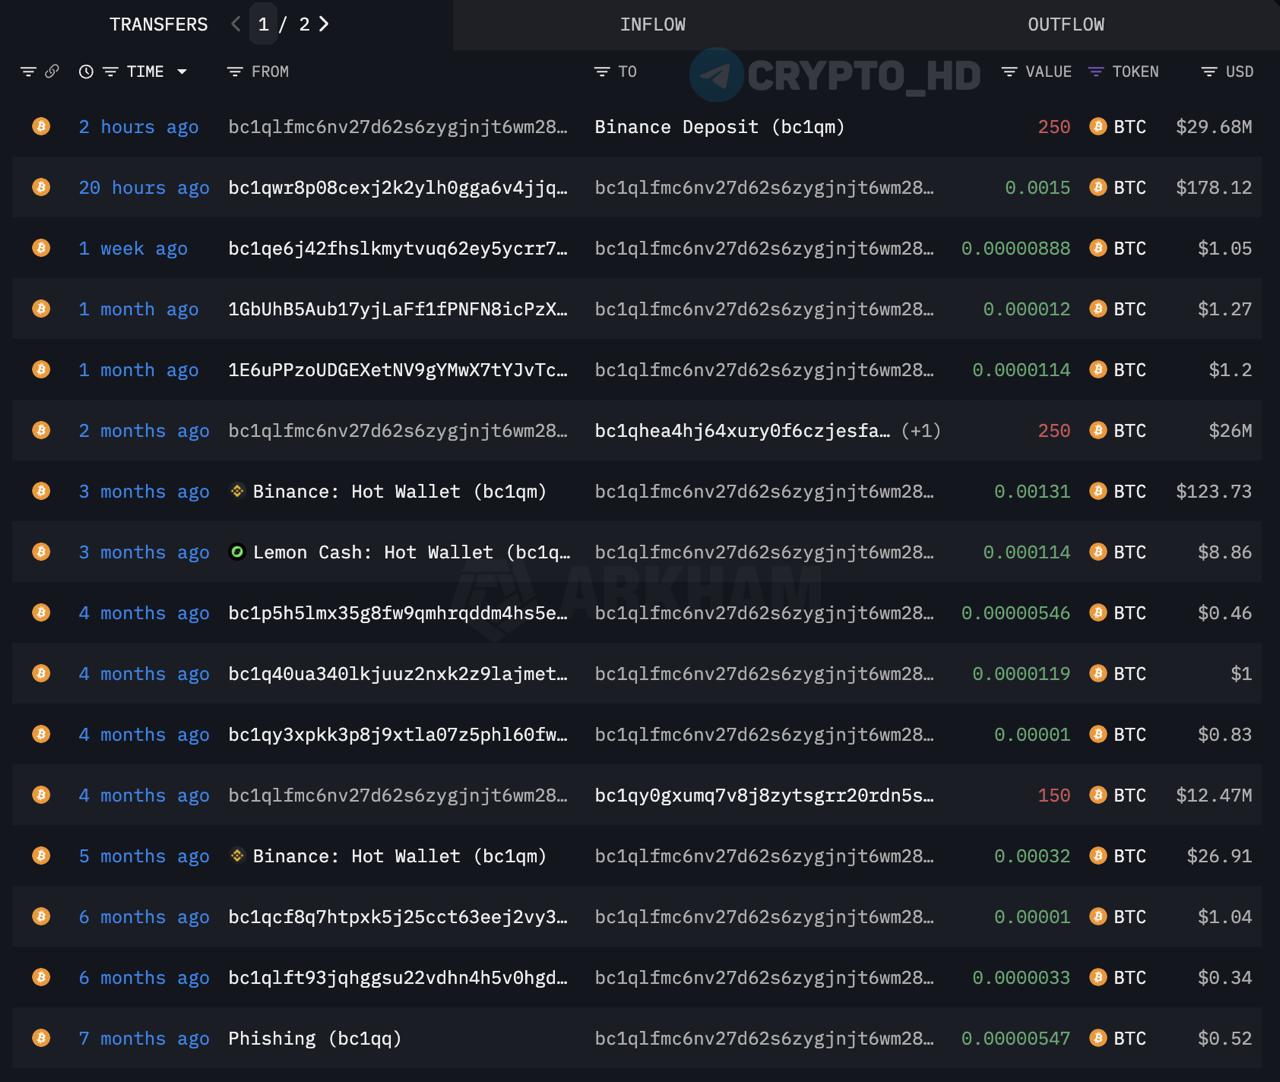Click the page number 1 field in pagination
1280x1082 pixels.
(263, 24)
